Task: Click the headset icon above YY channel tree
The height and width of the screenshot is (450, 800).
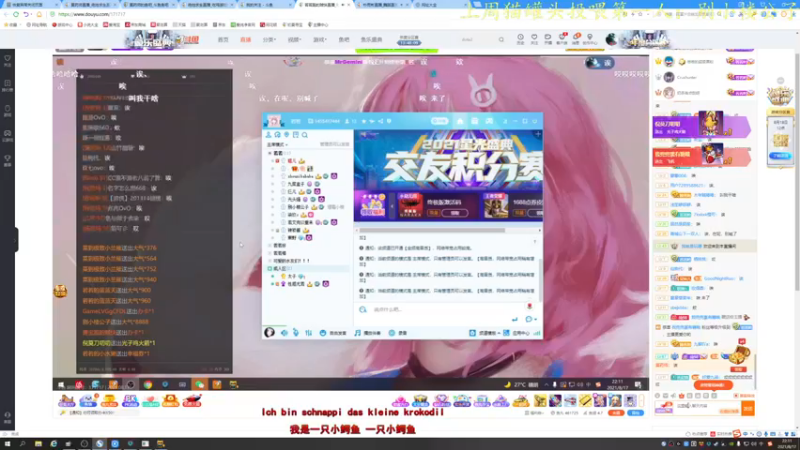Action: (x=278, y=135)
